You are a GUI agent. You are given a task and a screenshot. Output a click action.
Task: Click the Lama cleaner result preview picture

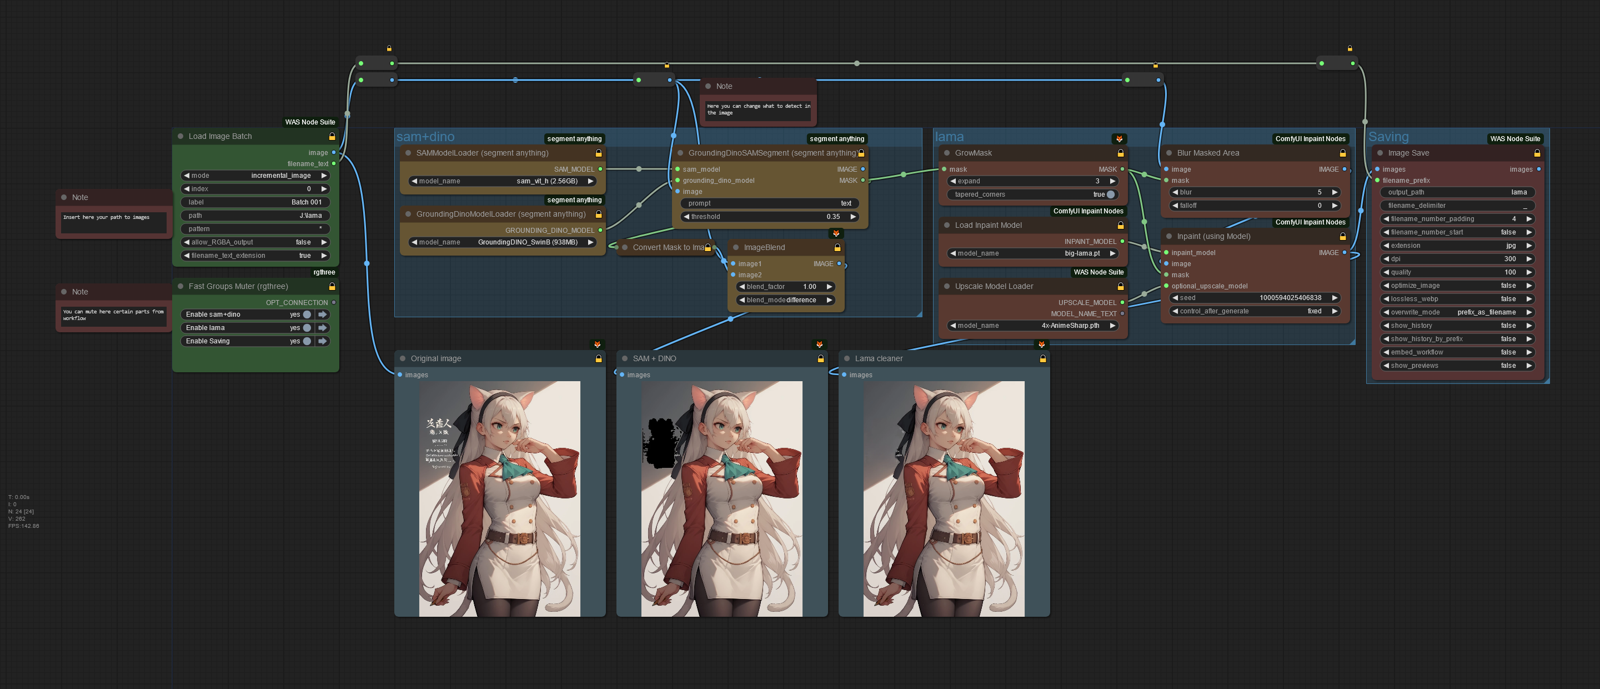click(943, 498)
